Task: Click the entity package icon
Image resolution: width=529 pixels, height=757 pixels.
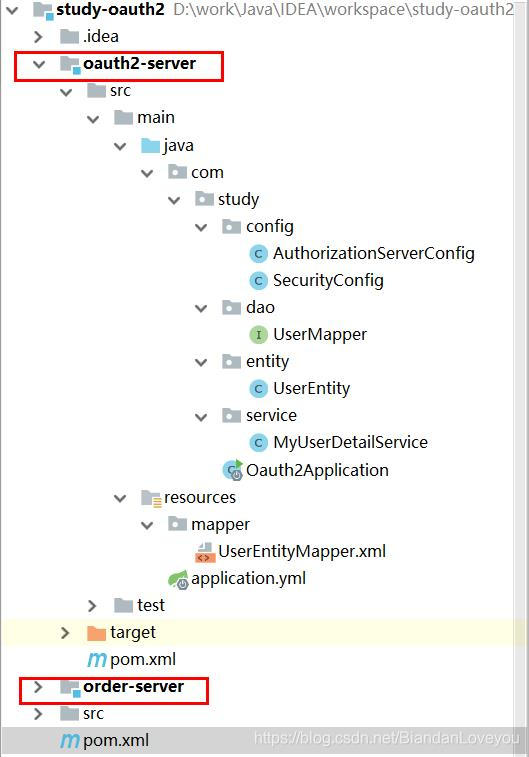Action: pos(231,361)
